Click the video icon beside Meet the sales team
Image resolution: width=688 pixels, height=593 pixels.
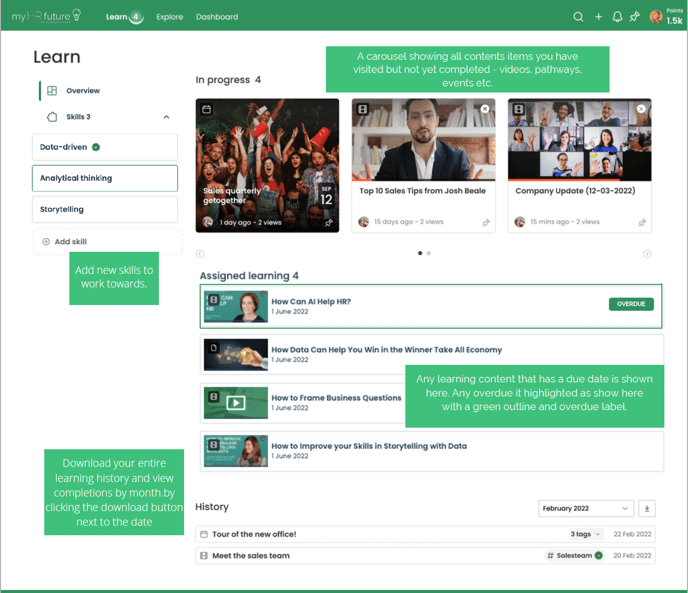point(204,556)
